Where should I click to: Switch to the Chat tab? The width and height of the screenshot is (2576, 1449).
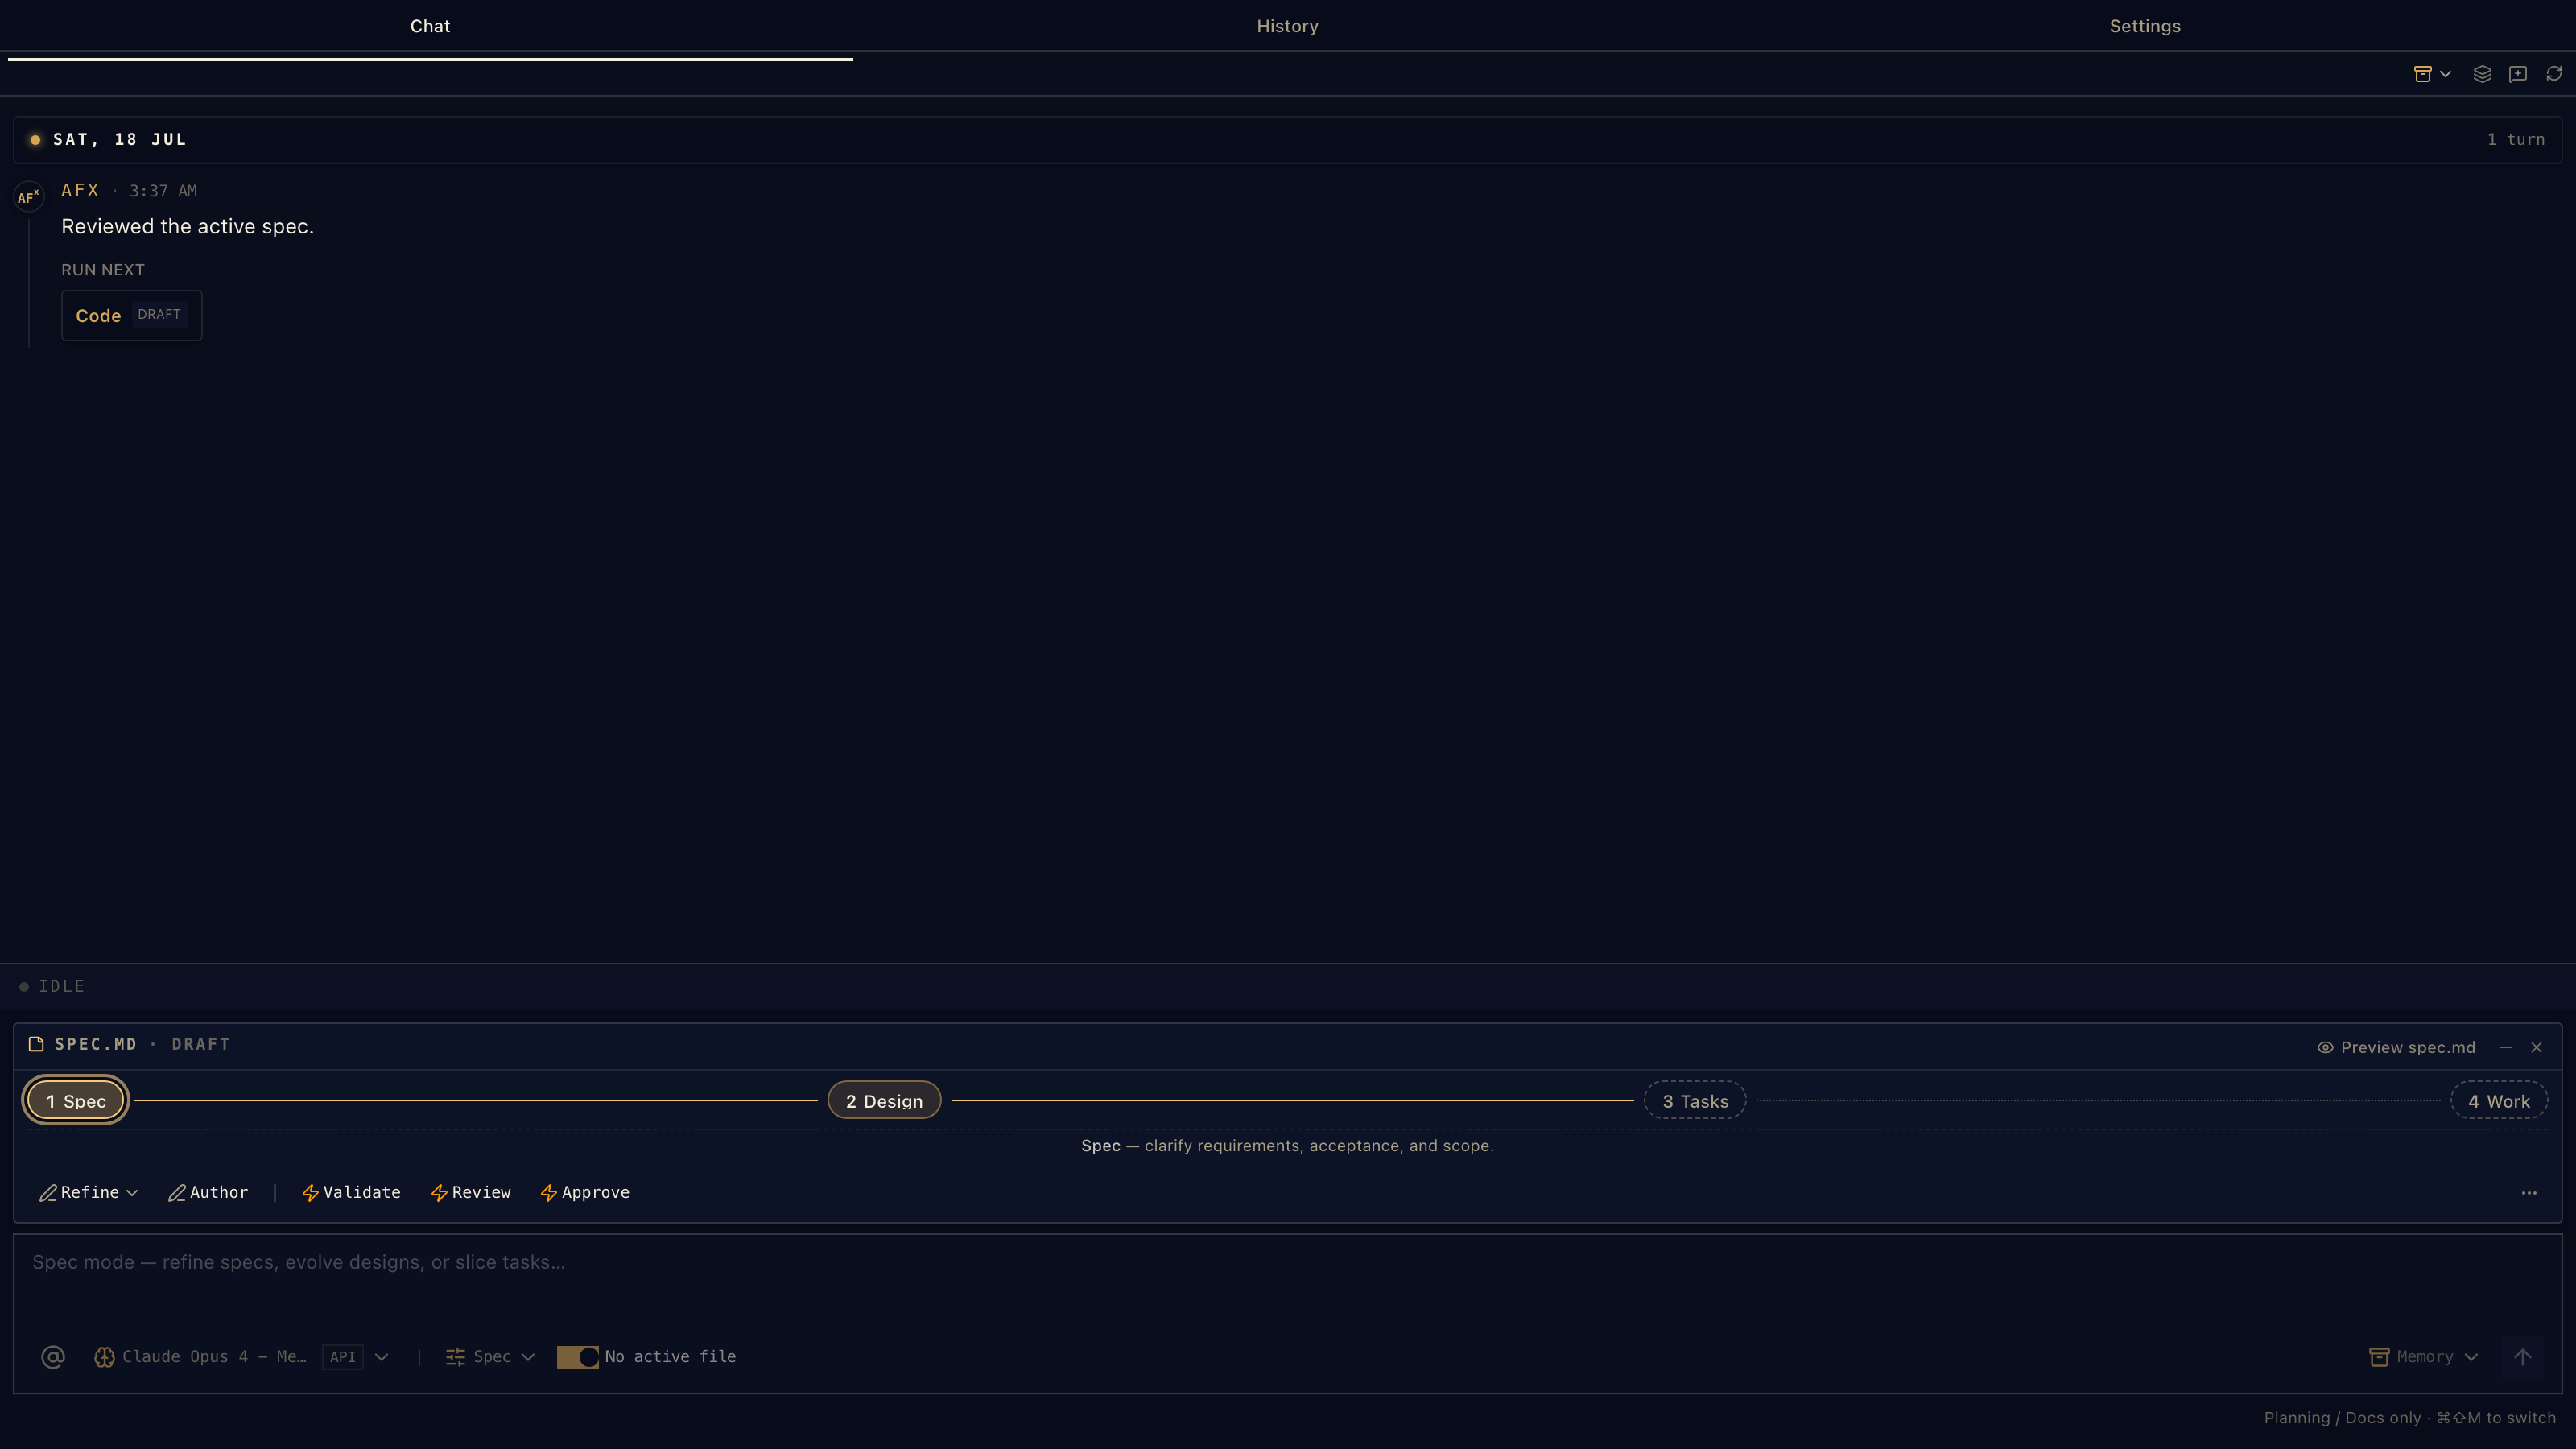point(430,26)
